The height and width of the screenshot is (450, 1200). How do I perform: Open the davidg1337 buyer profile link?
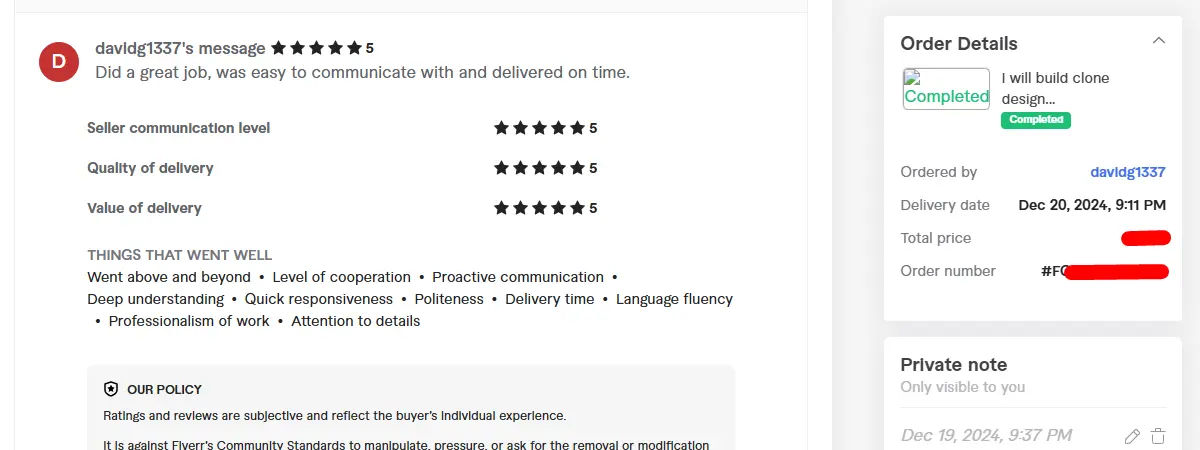[x=1128, y=172]
